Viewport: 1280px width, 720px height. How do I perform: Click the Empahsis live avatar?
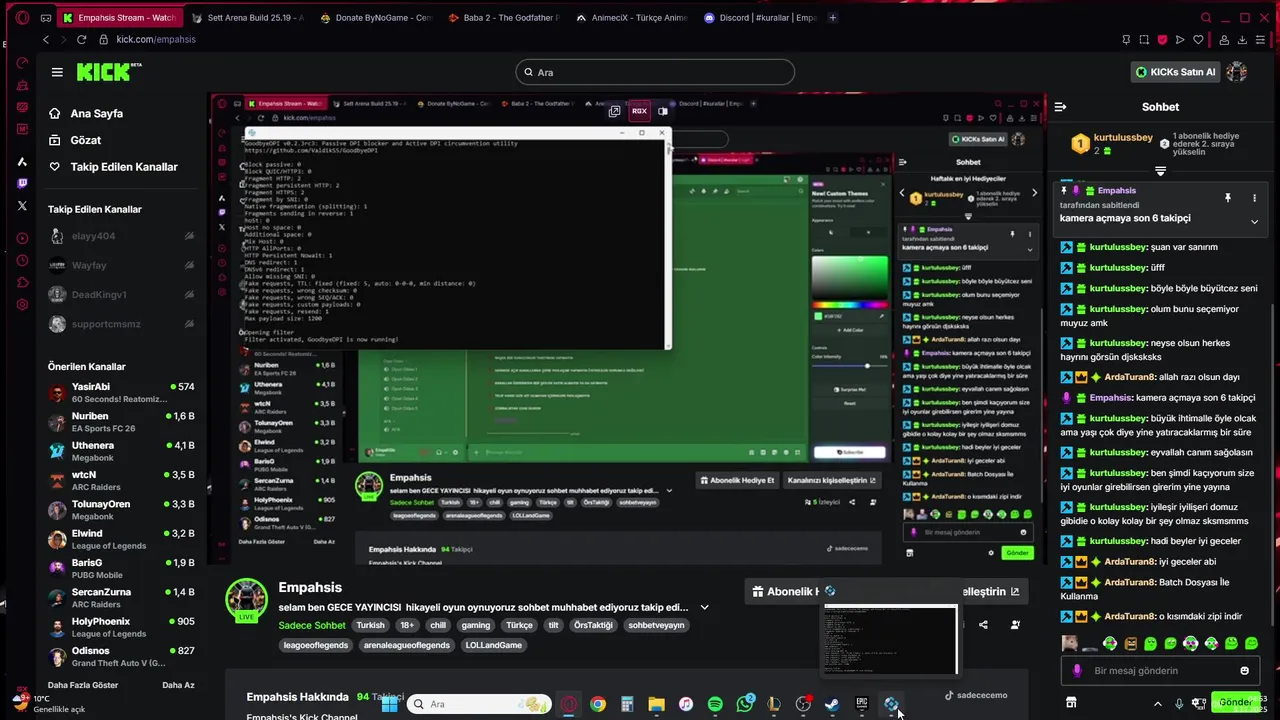(246, 599)
